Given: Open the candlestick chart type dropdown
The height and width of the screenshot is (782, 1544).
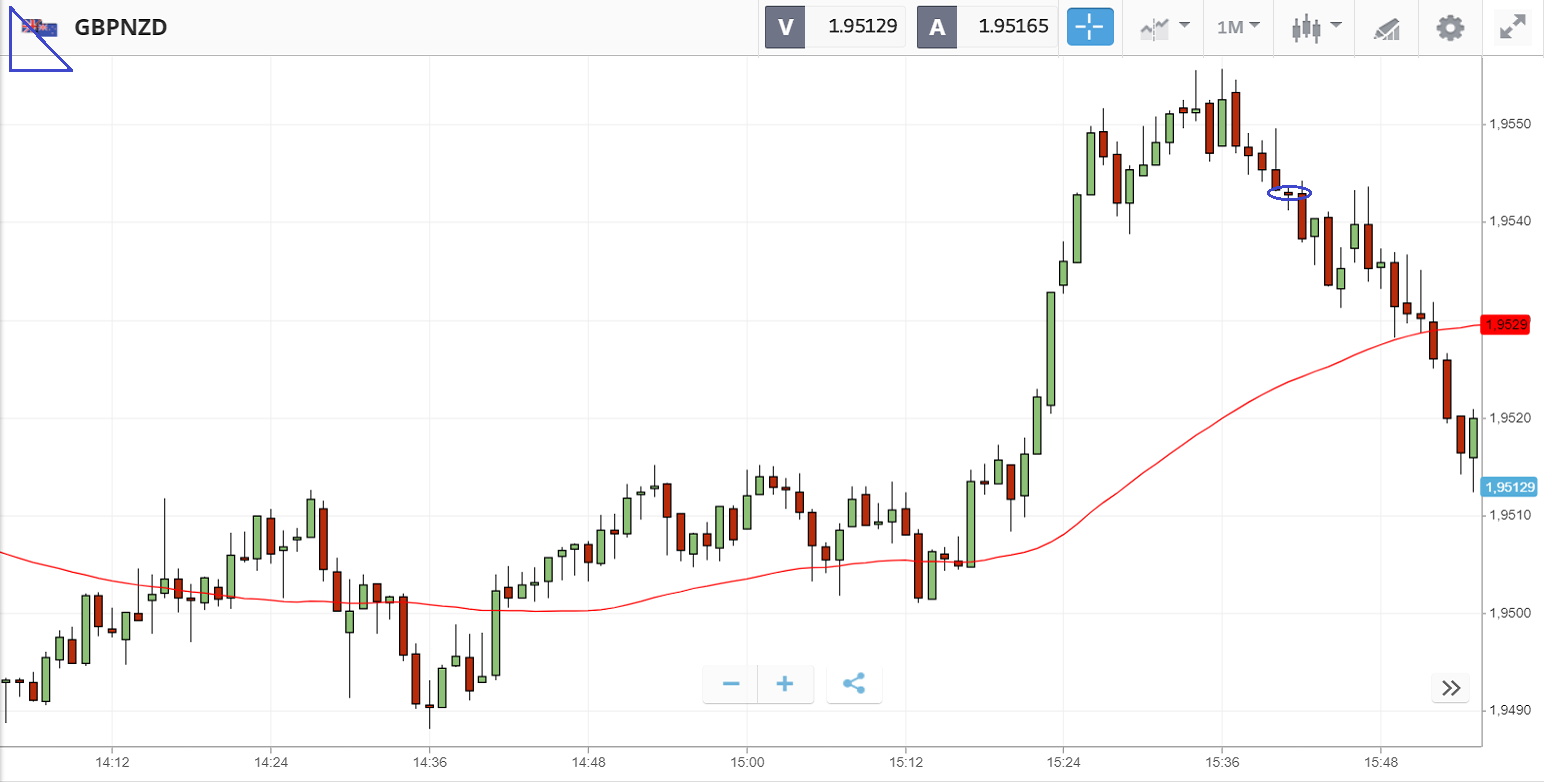Looking at the screenshot, I should (x=1315, y=27).
